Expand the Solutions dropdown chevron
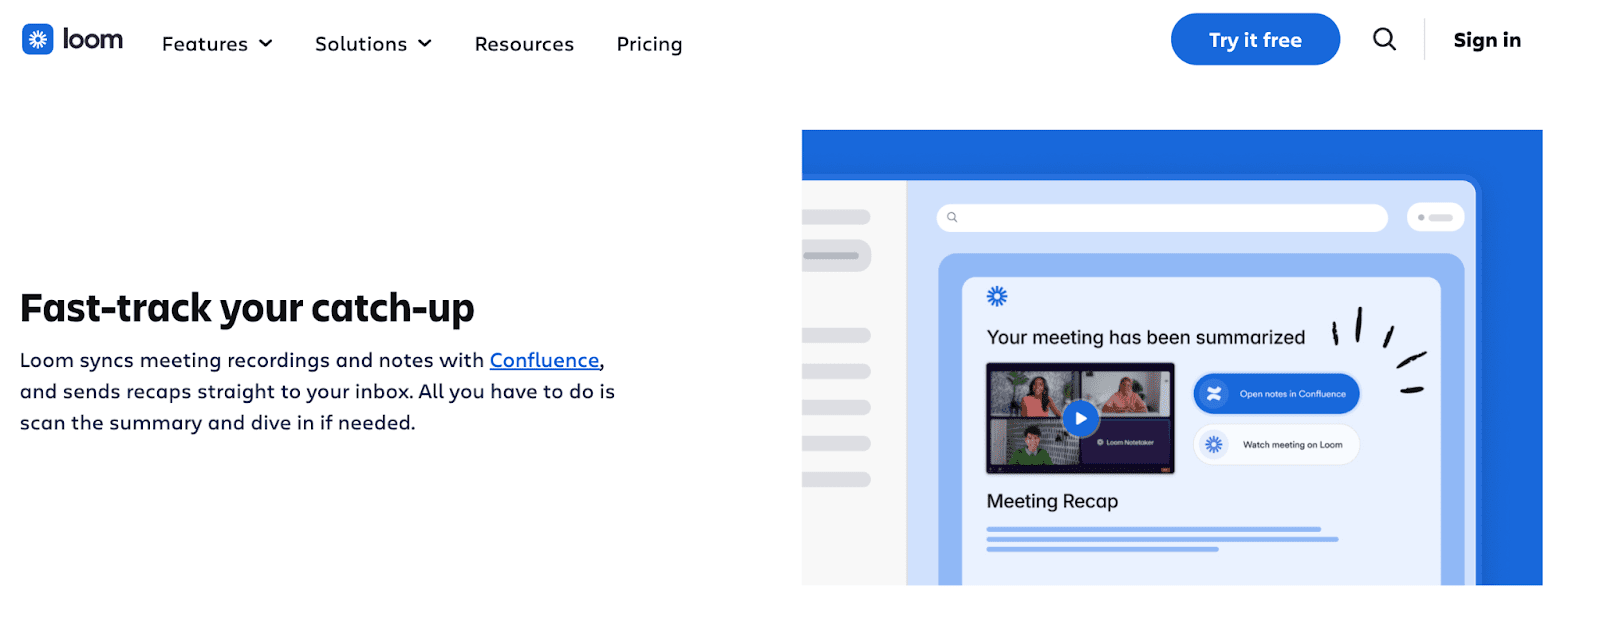1600x639 pixels. tap(425, 43)
